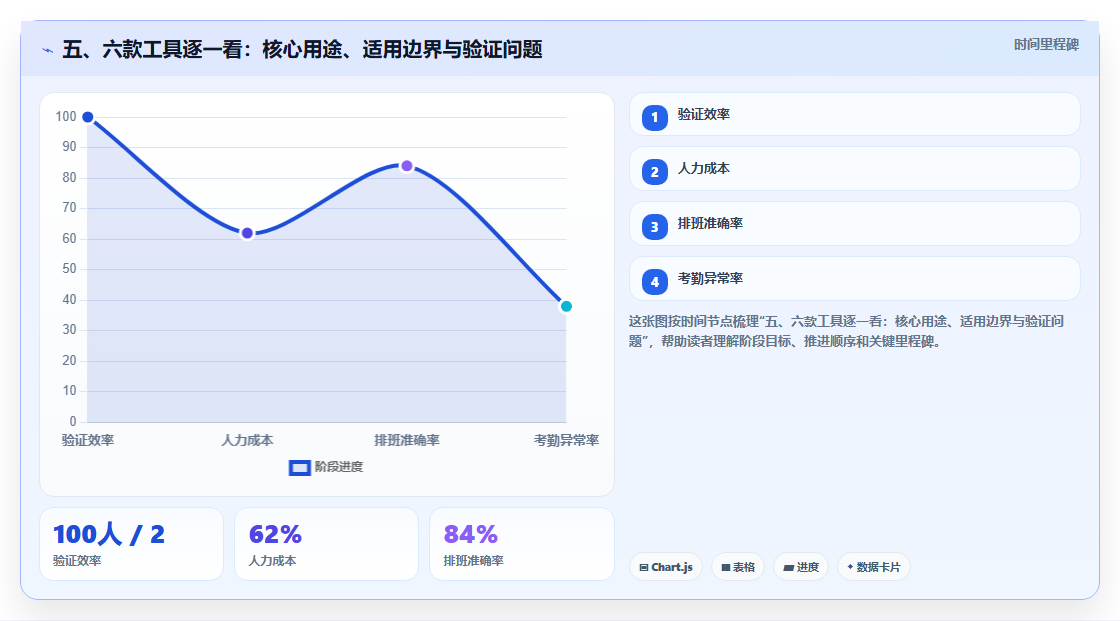Click the 84% 排班准确率 stat card

tap(522, 545)
